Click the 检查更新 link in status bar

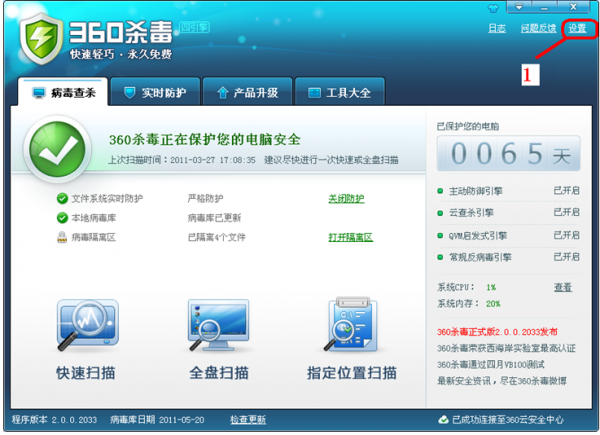point(248,420)
